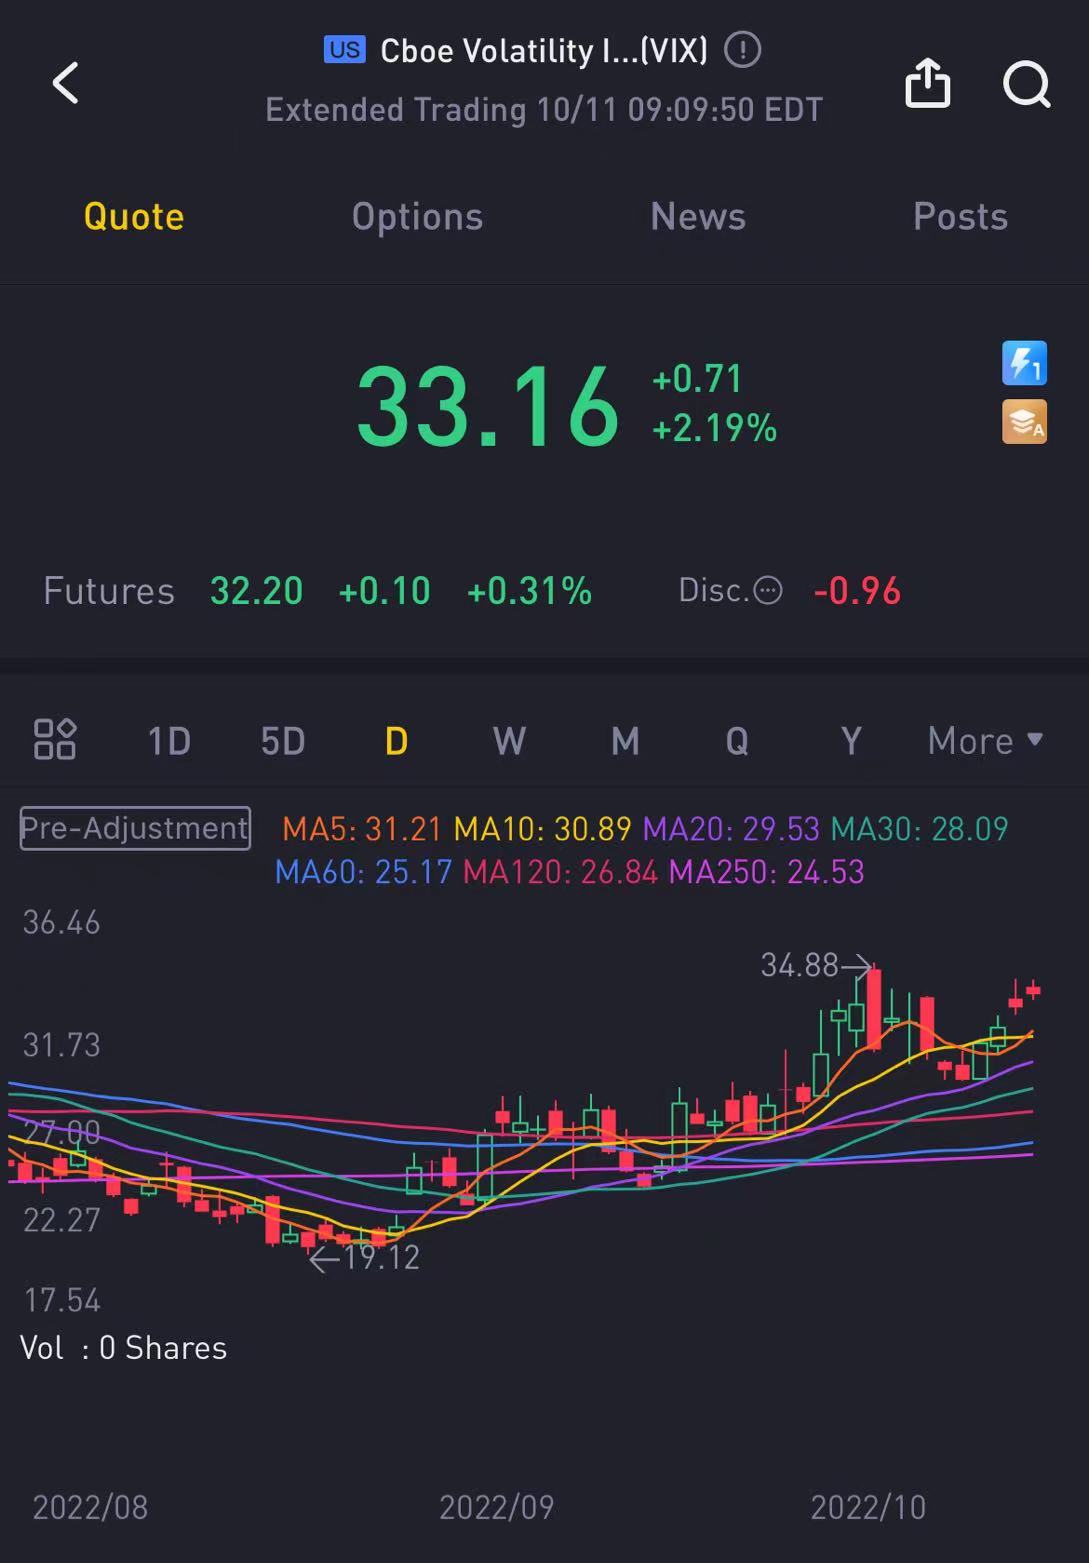
Task: Expand the More periods dropdown
Action: pos(985,741)
